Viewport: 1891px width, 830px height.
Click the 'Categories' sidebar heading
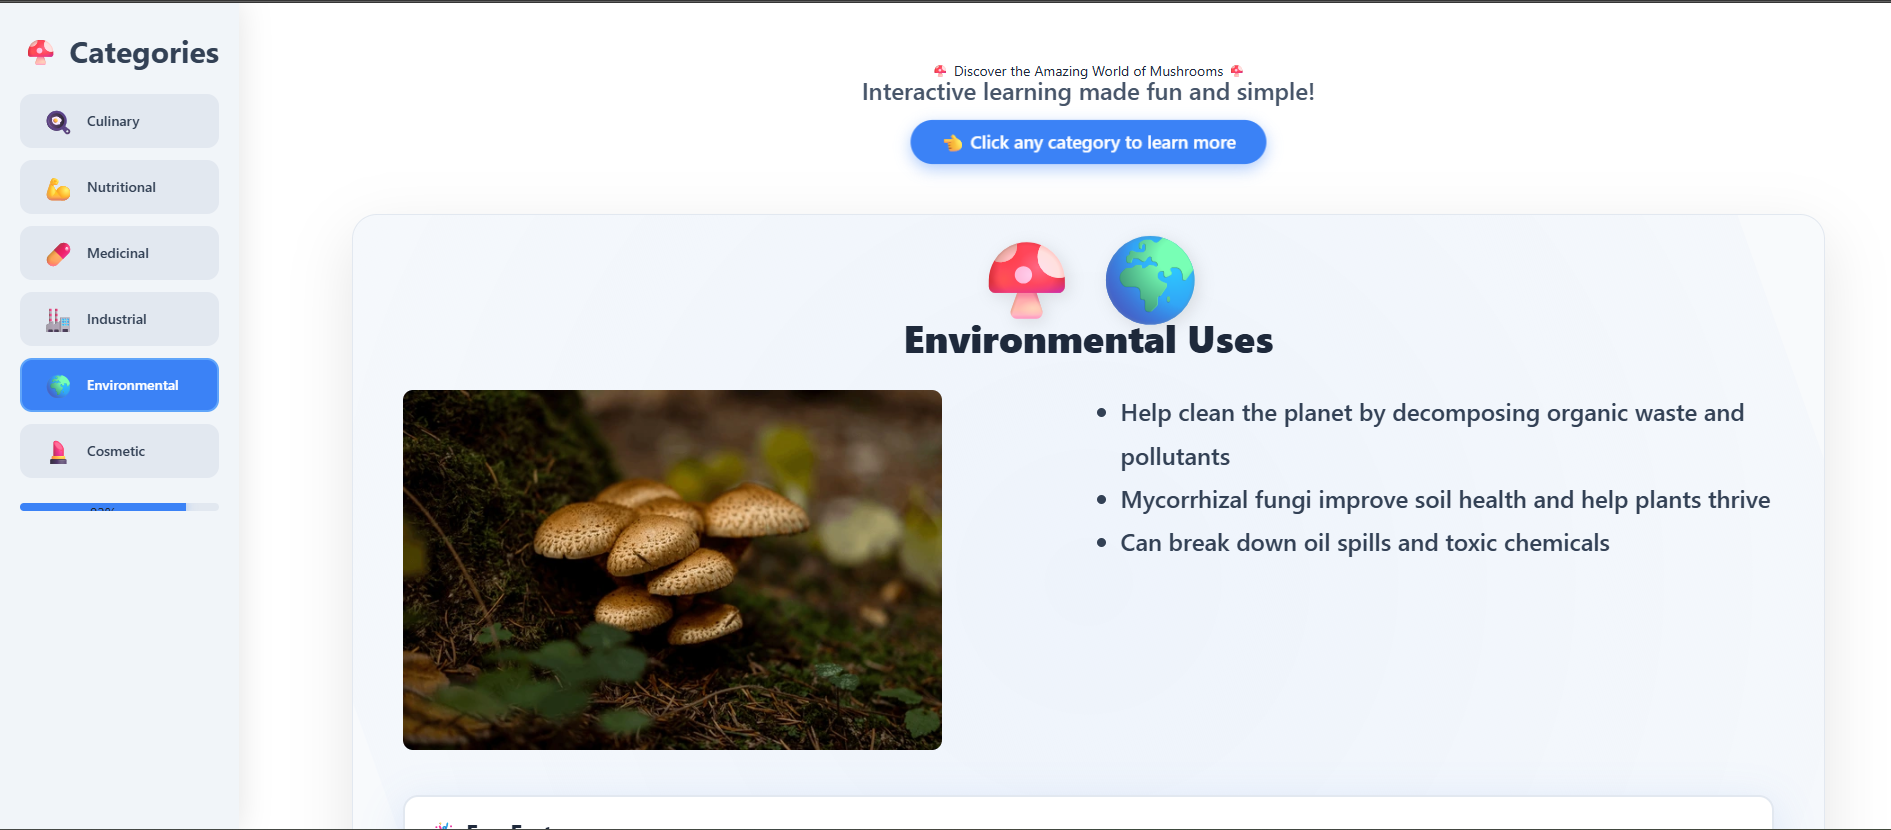[144, 53]
